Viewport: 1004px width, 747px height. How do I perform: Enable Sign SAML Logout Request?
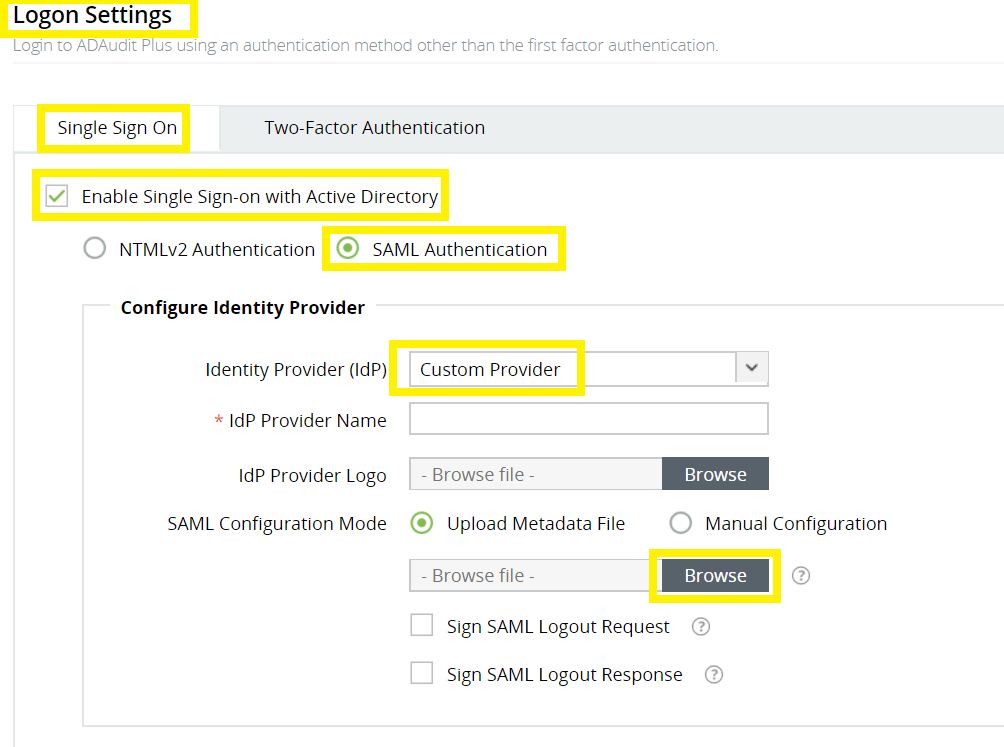(421, 625)
